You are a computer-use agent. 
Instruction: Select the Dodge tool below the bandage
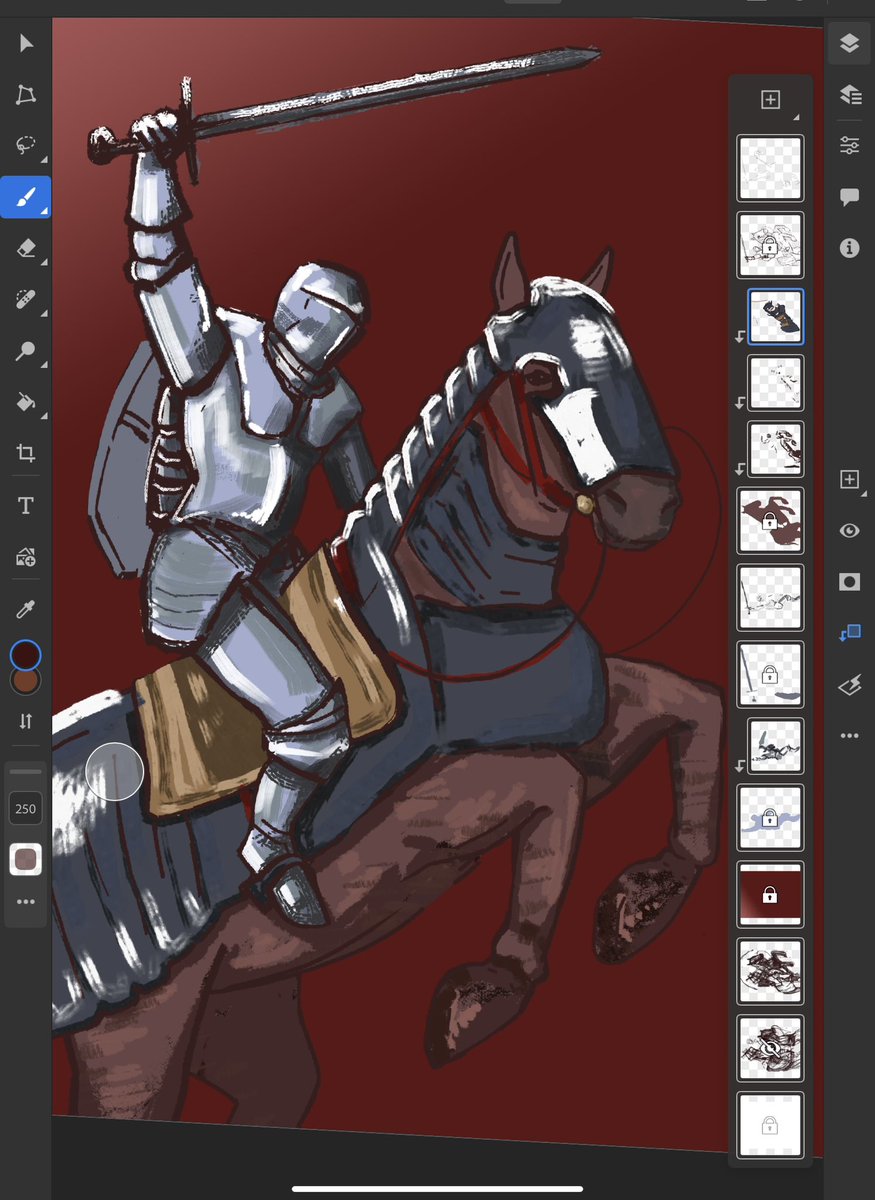pyautogui.click(x=26, y=351)
